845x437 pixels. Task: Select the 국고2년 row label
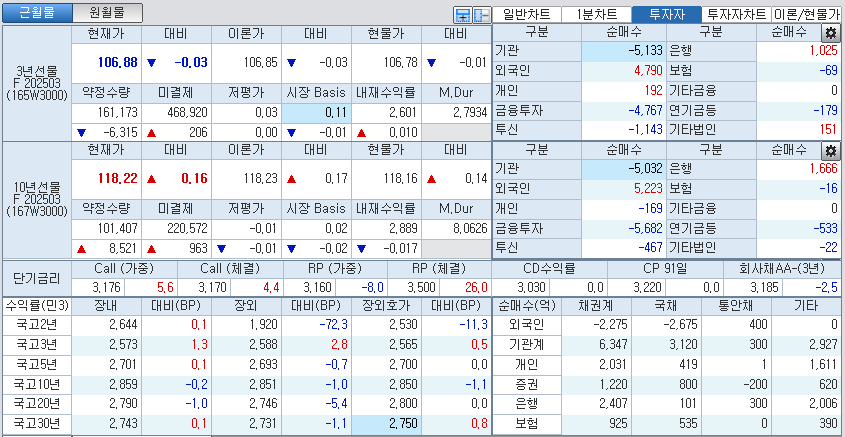[x=37, y=324]
